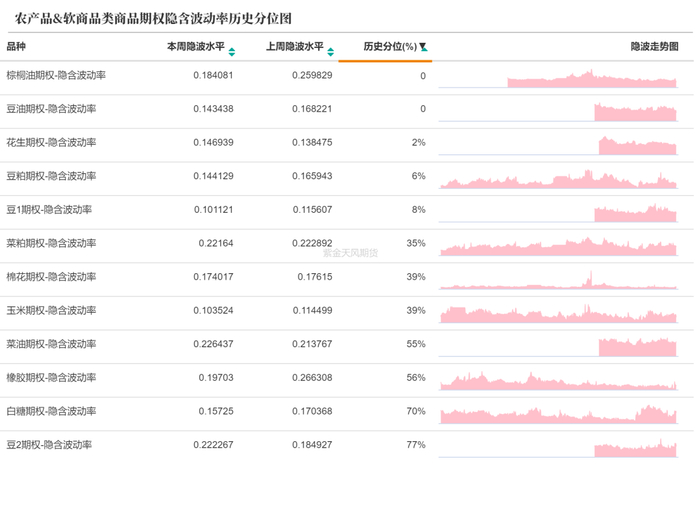
Task: Click the 本周隐波水平 sort icon
Action: pyautogui.click(x=232, y=51)
